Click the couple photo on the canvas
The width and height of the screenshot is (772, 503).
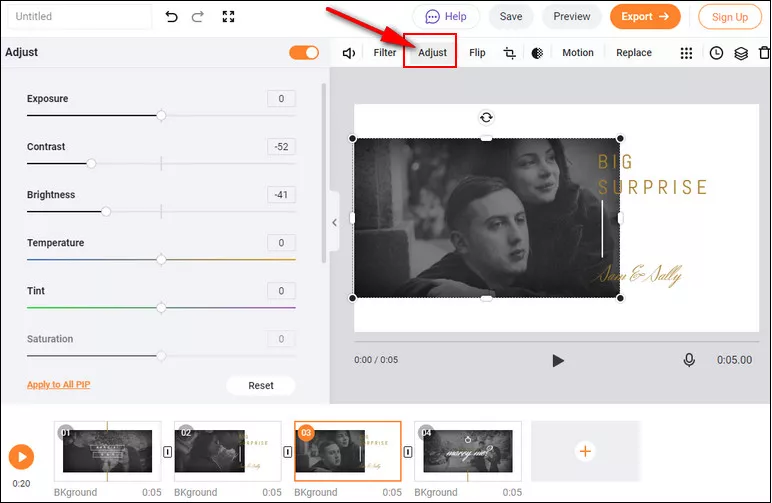tap(486, 218)
